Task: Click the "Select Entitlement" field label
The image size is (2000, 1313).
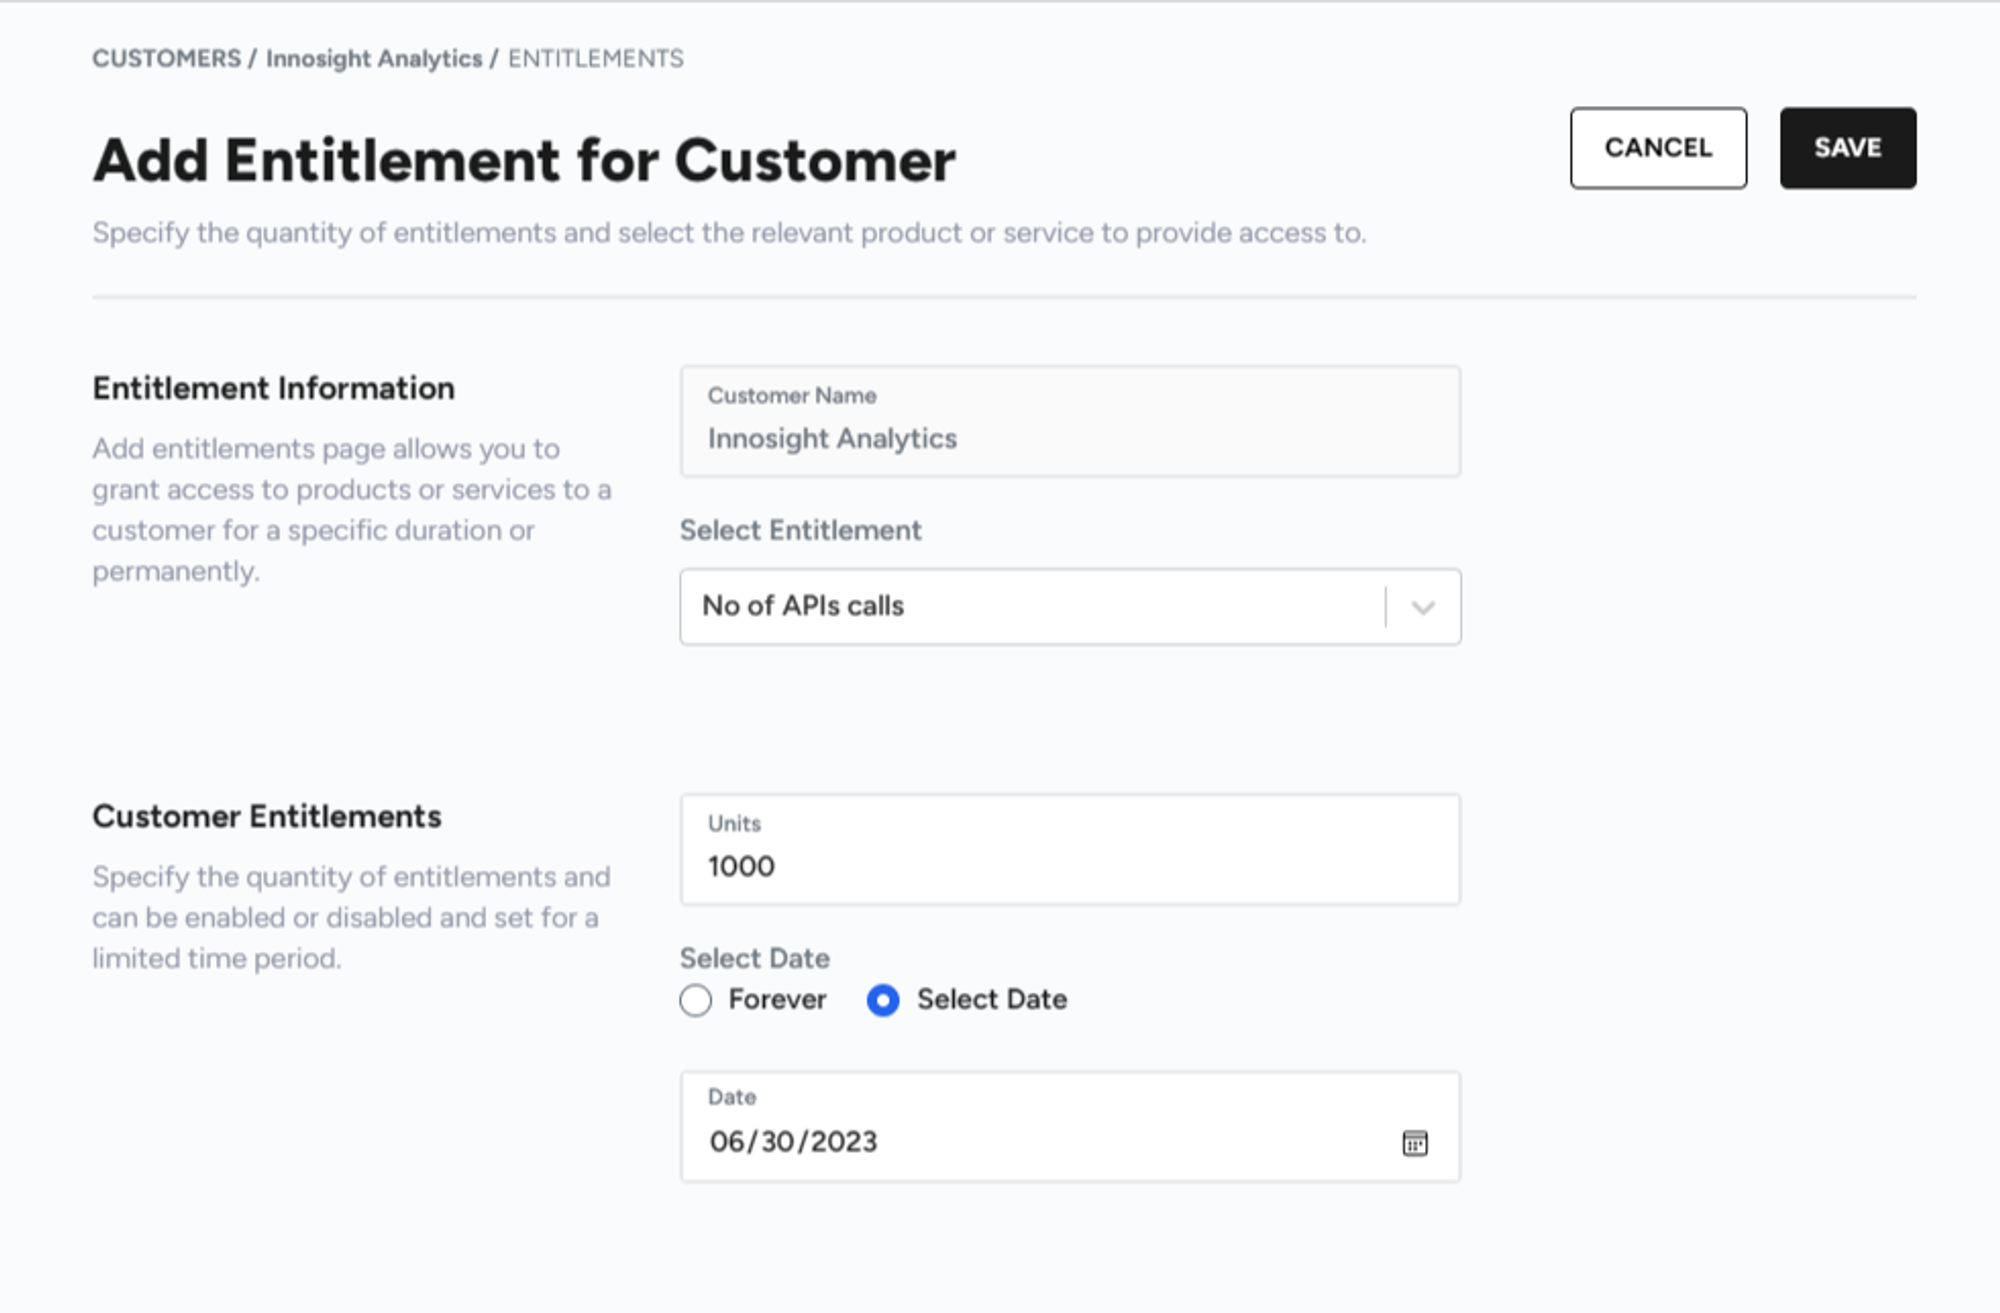Action: click(x=800, y=530)
